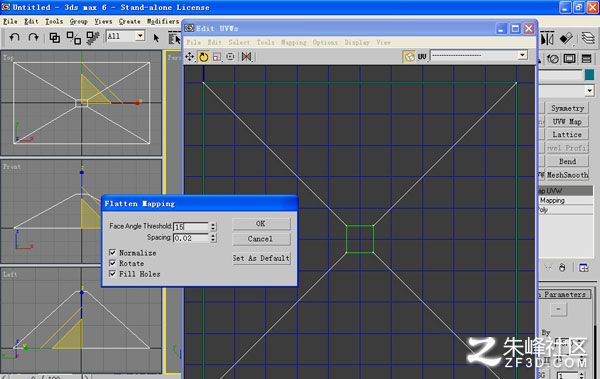Toggle the Rotate checkbox in Flatten Mapping

(112, 263)
